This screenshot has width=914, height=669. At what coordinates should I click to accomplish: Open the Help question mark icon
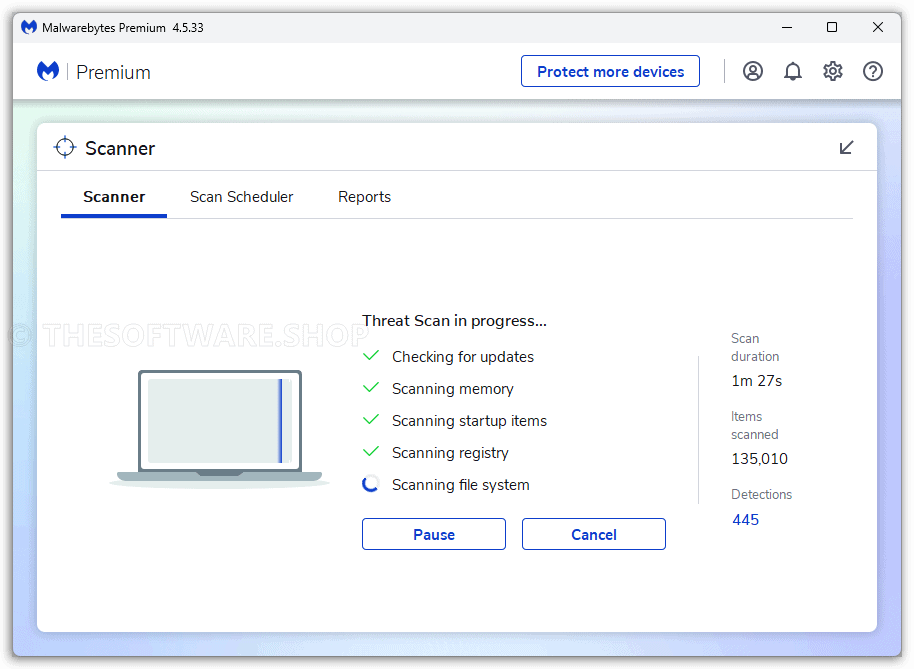pos(873,71)
